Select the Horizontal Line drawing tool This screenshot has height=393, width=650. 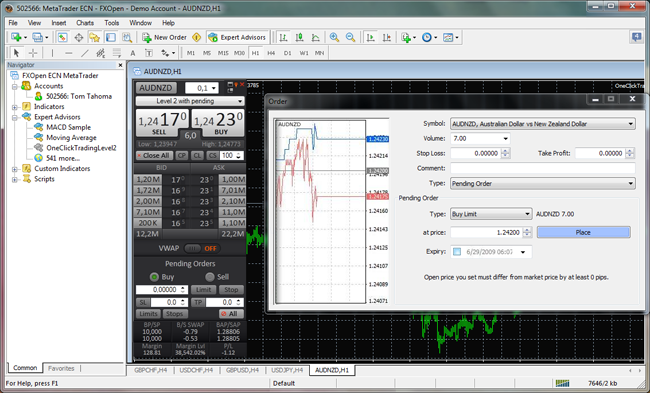click(x=68, y=53)
